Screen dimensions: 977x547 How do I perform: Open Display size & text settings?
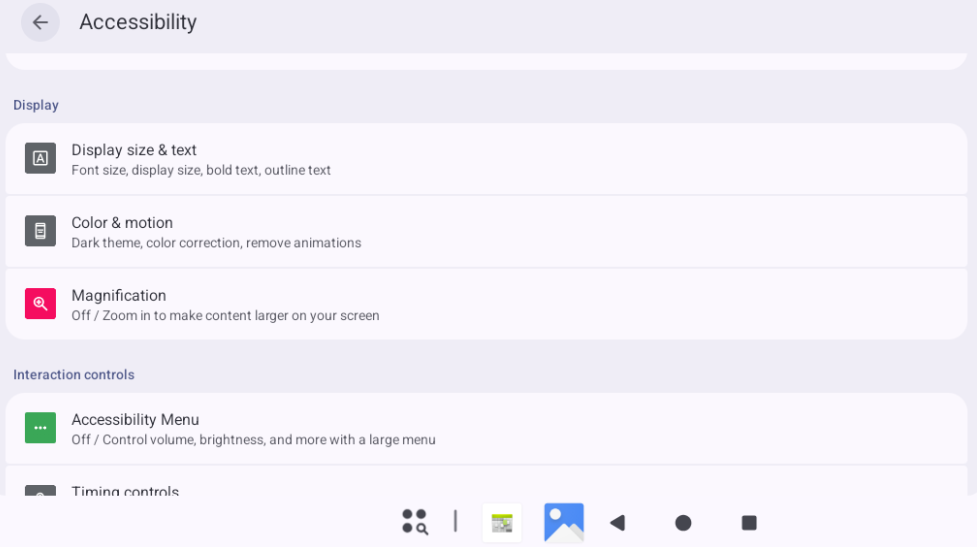pyautogui.click(x=486, y=159)
